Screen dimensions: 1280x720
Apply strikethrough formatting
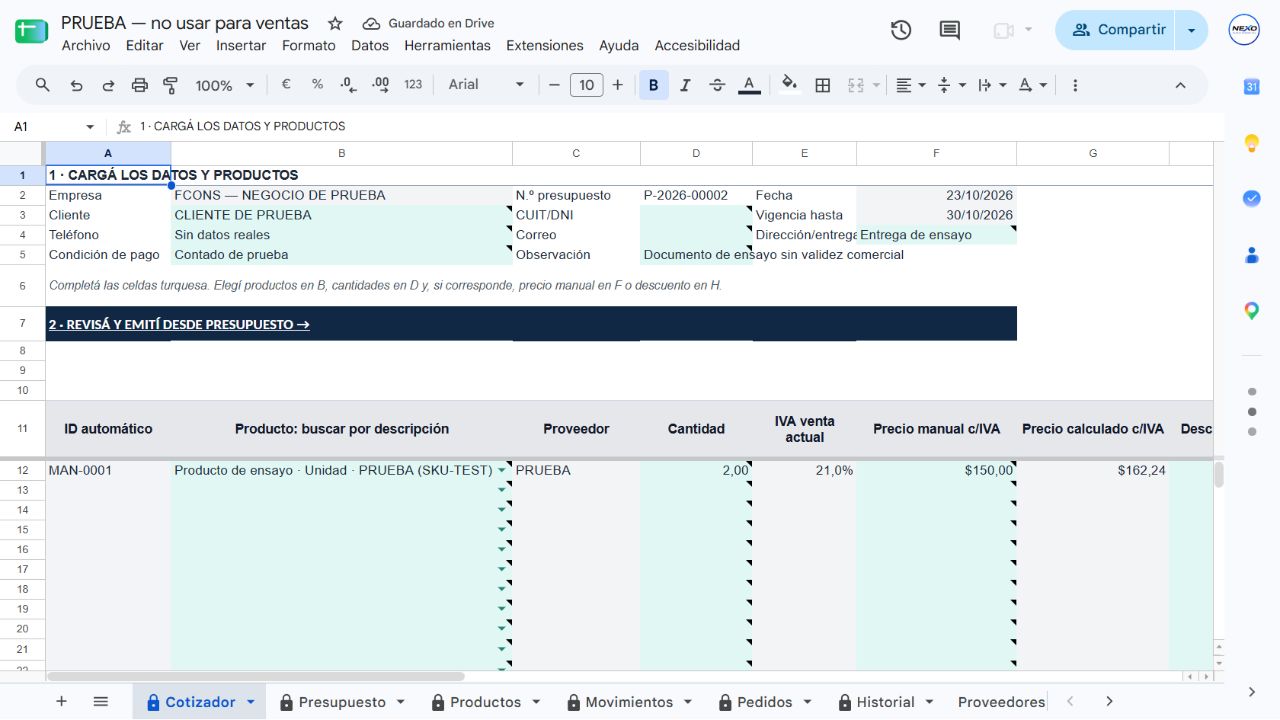tap(717, 85)
